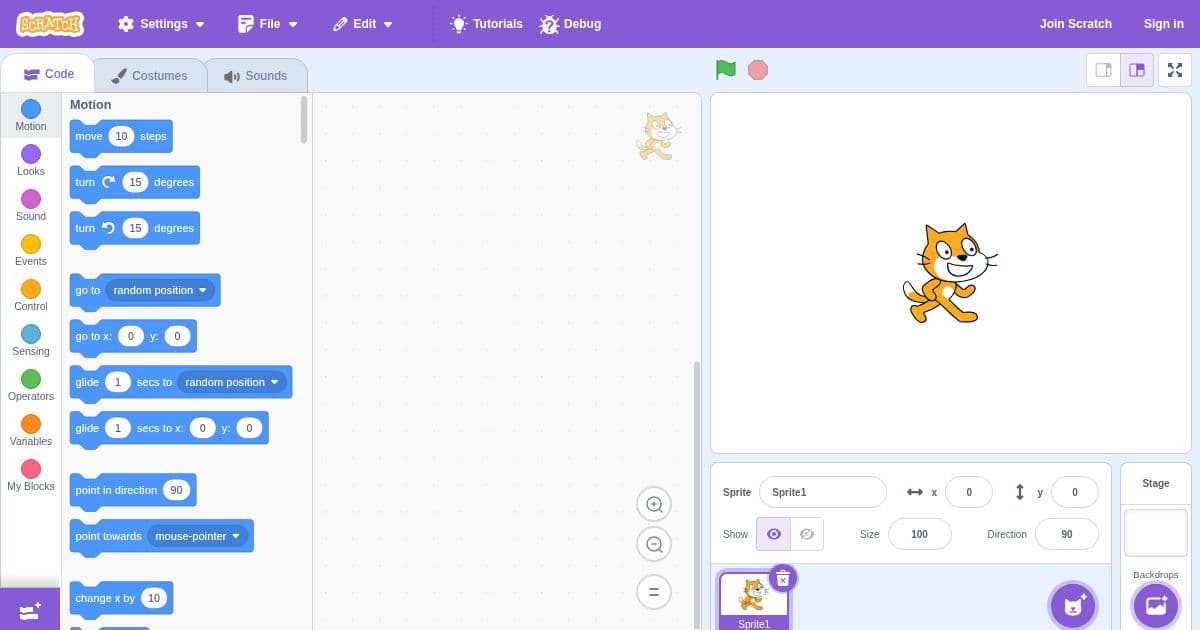Open the Tutorials page
1200x630 pixels.
click(487, 24)
